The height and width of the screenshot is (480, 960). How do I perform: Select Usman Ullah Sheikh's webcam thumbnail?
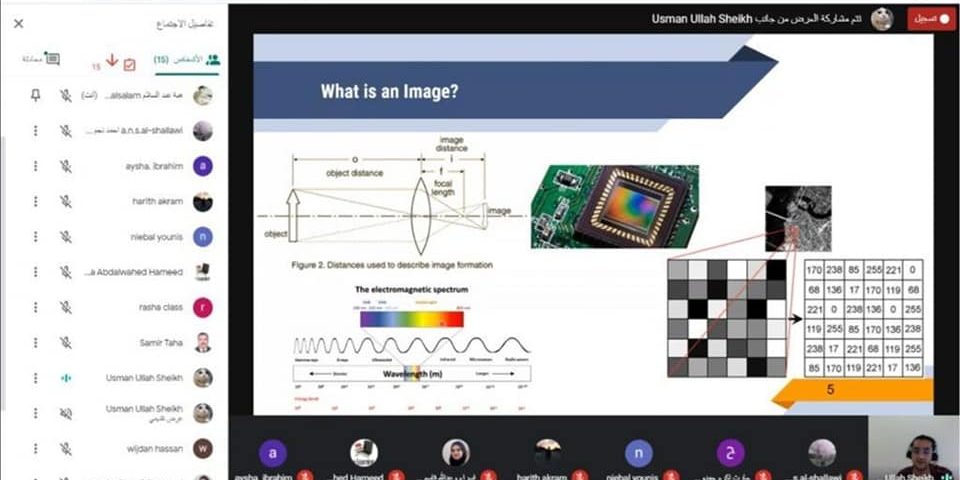(913, 447)
